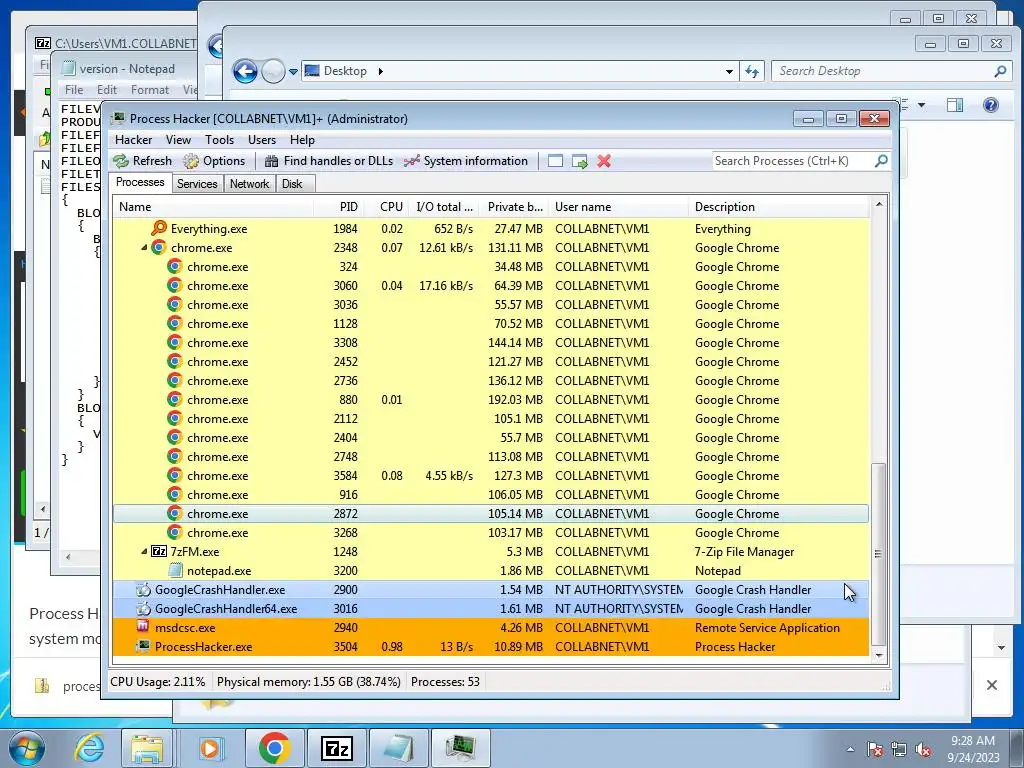Open the Hacker menu
1024x768 pixels.
[133, 140]
